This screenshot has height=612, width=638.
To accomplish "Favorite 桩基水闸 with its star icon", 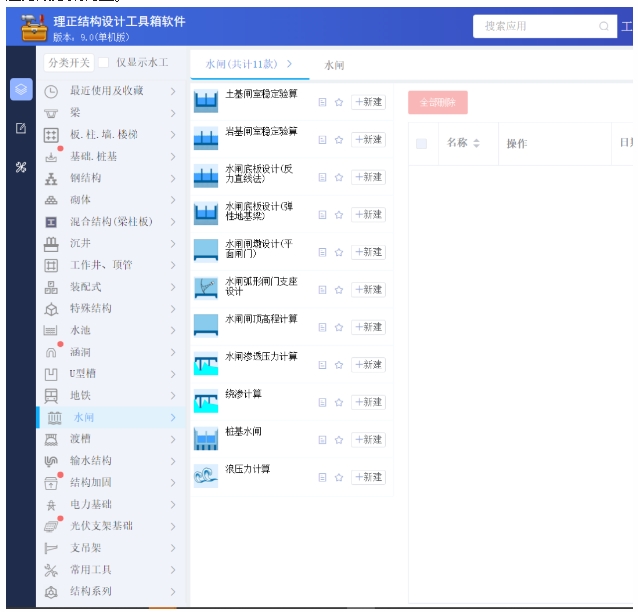I will (x=339, y=440).
